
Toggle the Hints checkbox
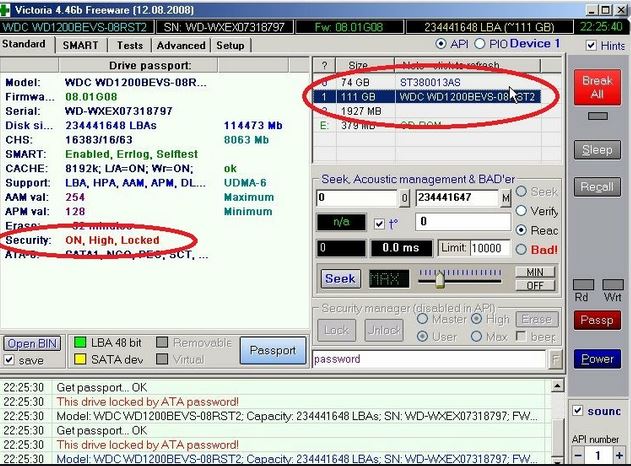591,45
